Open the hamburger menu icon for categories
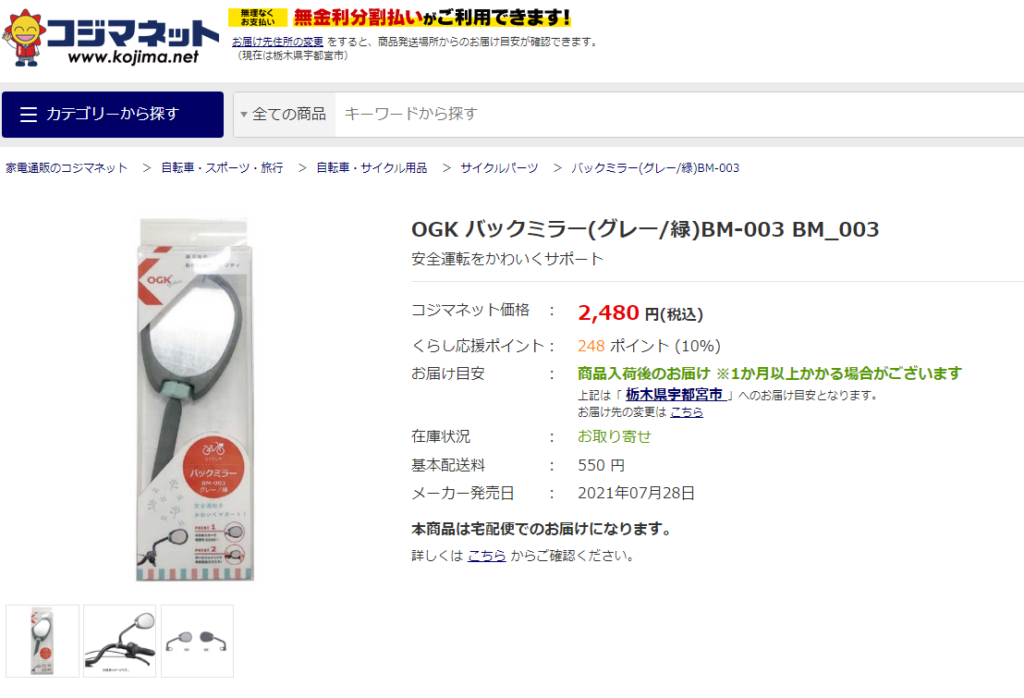 [x=28, y=115]
